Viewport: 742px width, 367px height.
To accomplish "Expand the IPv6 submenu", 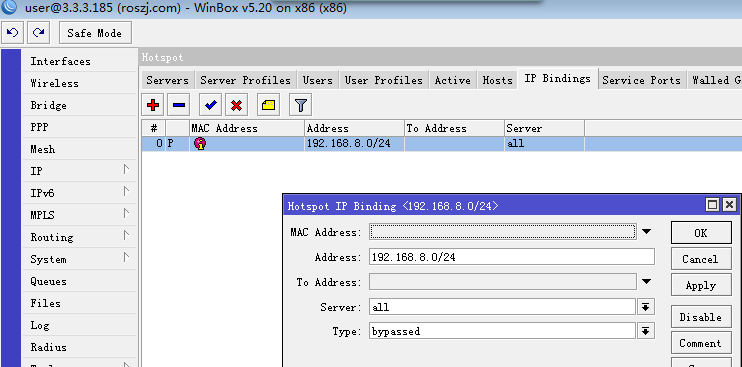I will [x=80, y=193].
